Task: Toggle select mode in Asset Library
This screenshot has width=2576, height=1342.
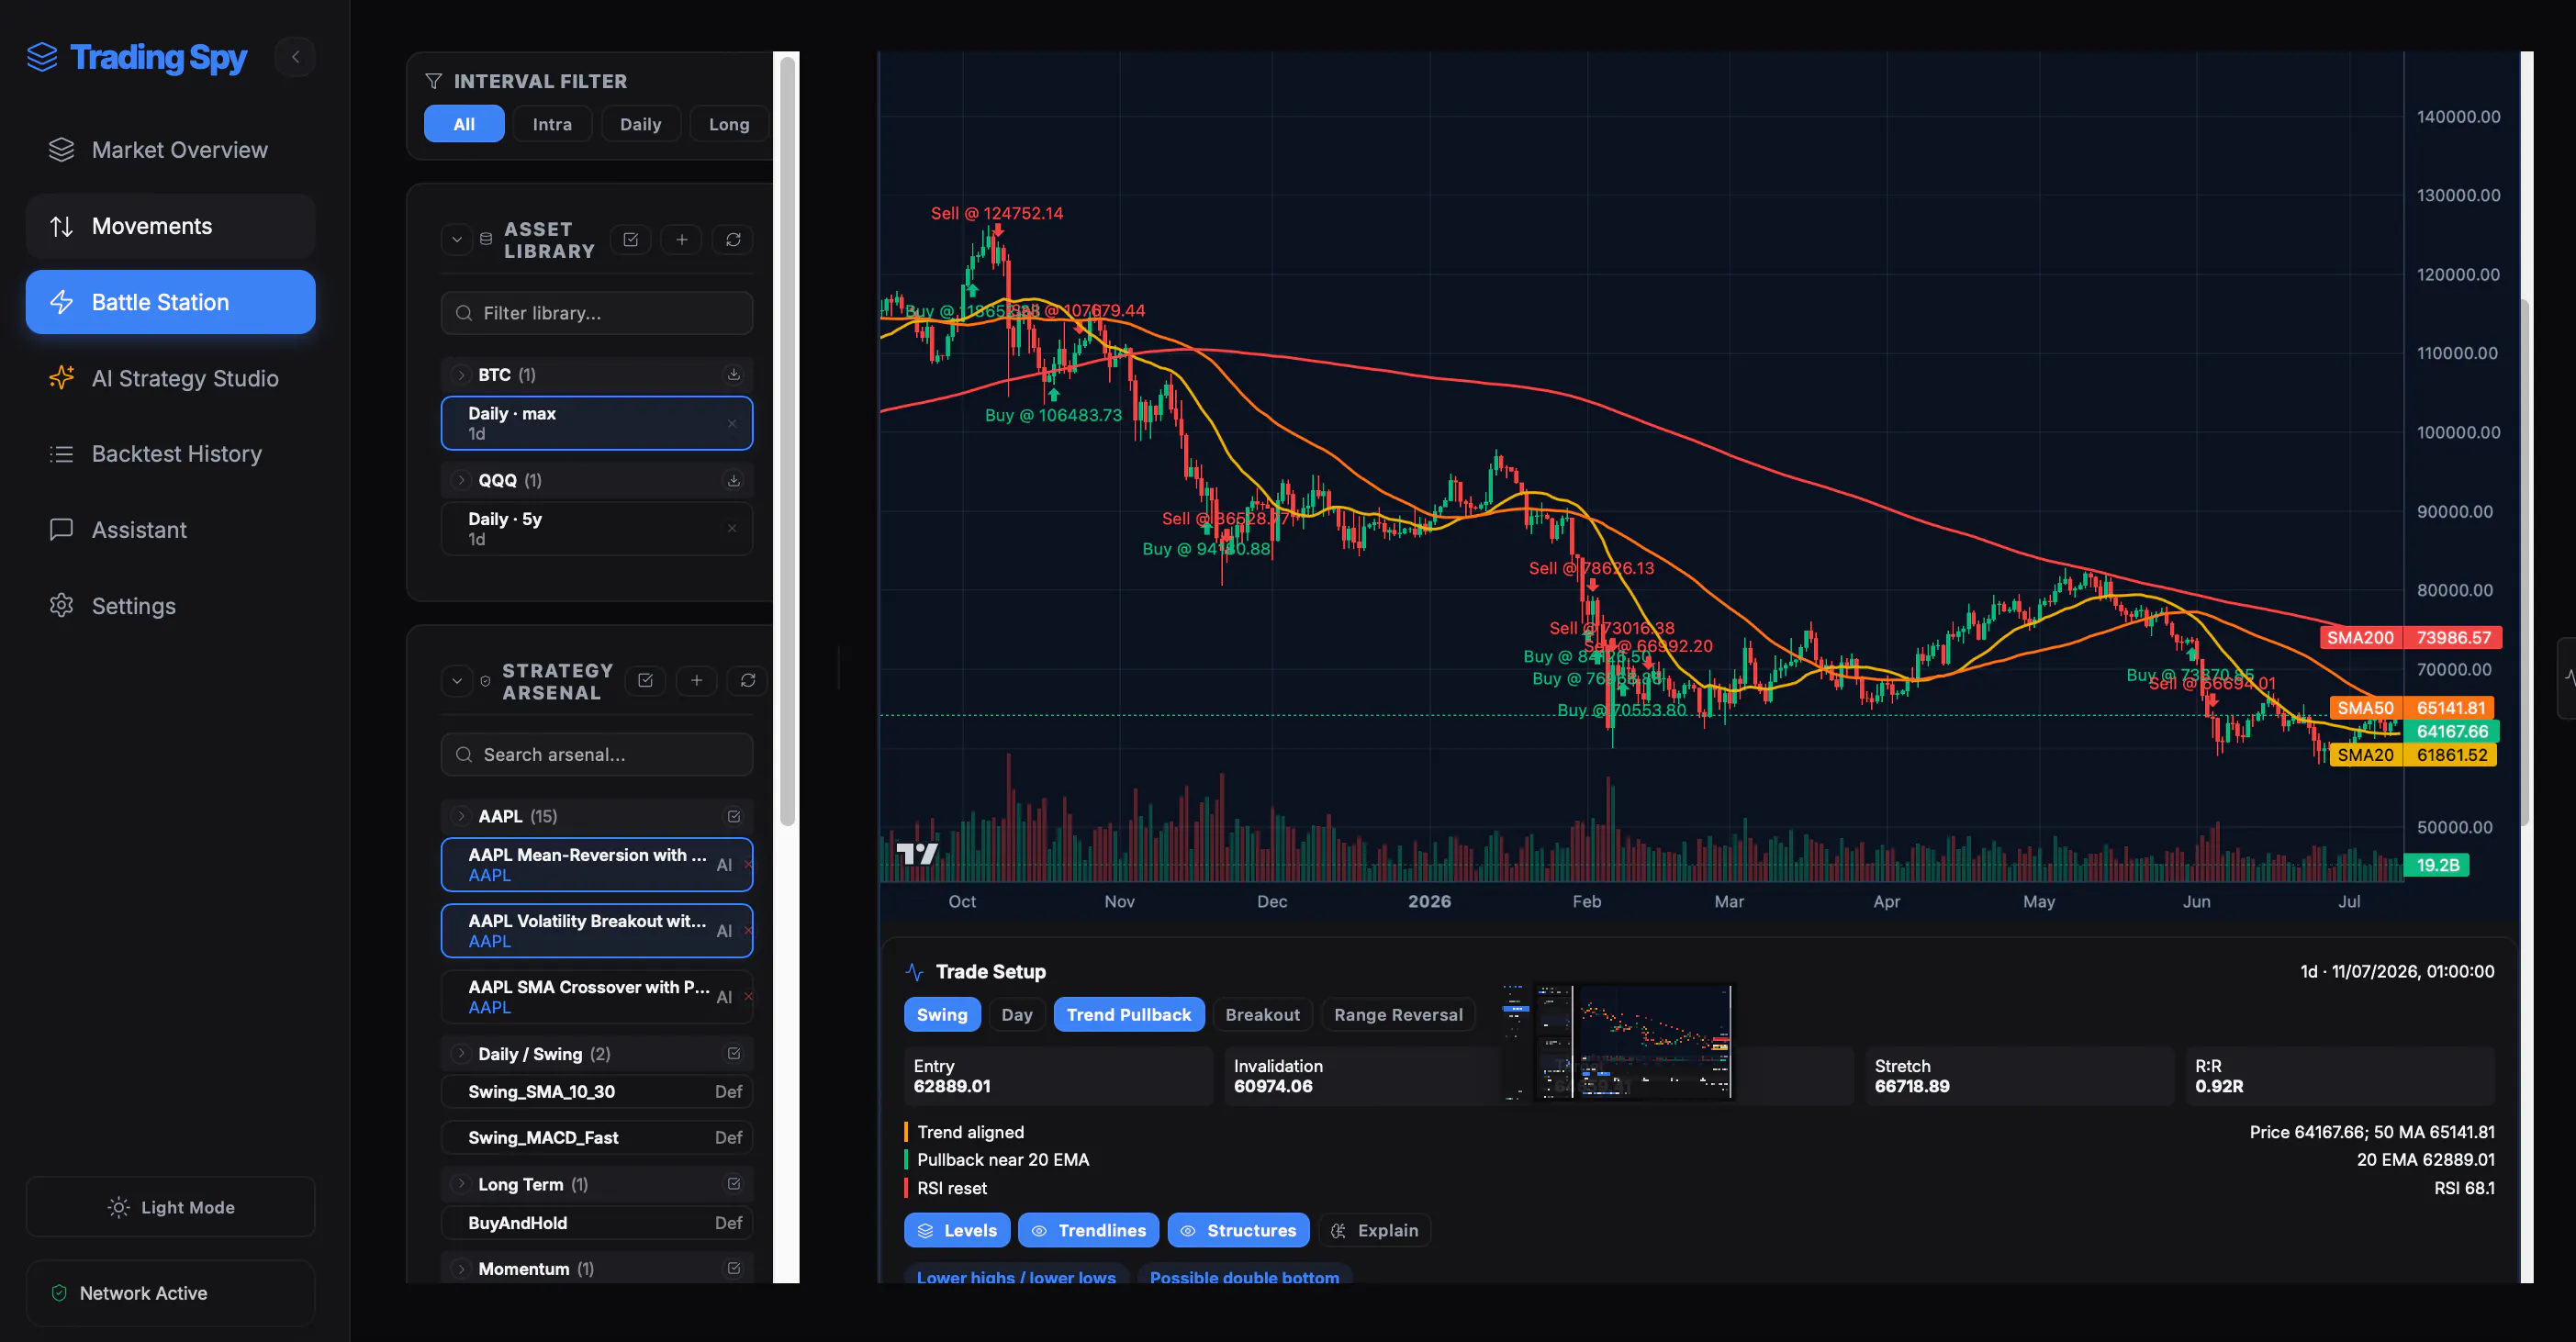Action: coord(631,240)
